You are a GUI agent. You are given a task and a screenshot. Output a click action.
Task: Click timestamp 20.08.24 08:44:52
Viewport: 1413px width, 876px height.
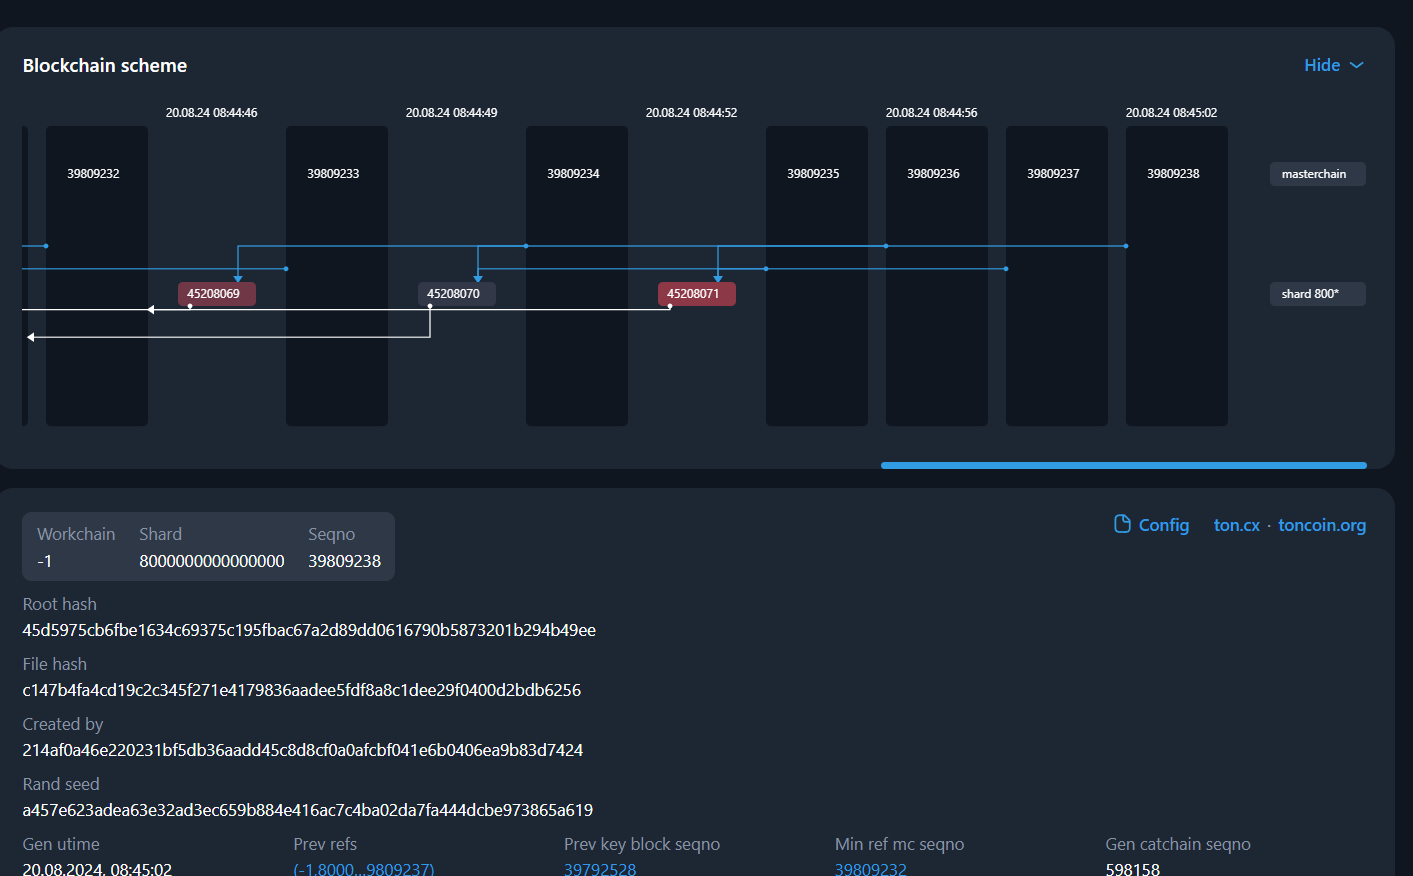tap(692, 113)
